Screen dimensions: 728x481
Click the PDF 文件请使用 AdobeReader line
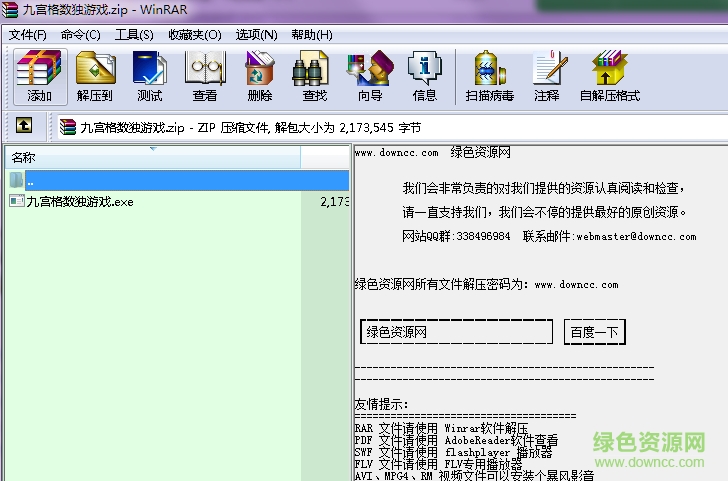coord(456,440)
